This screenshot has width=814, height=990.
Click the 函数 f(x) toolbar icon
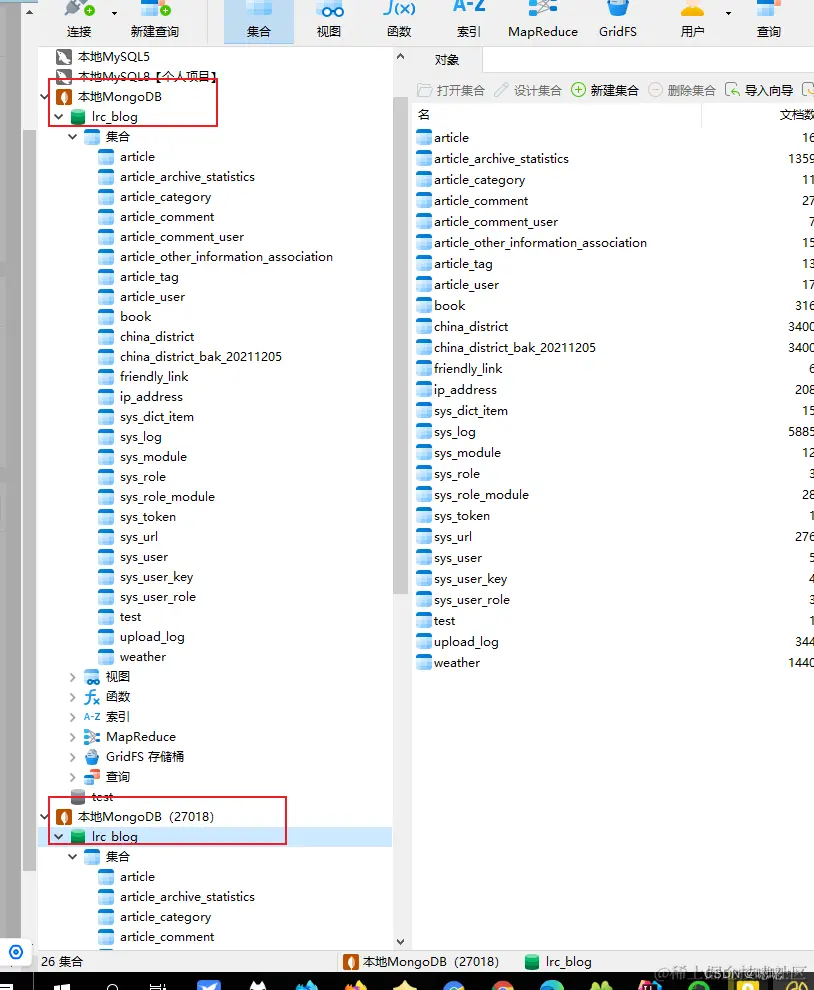399,19
